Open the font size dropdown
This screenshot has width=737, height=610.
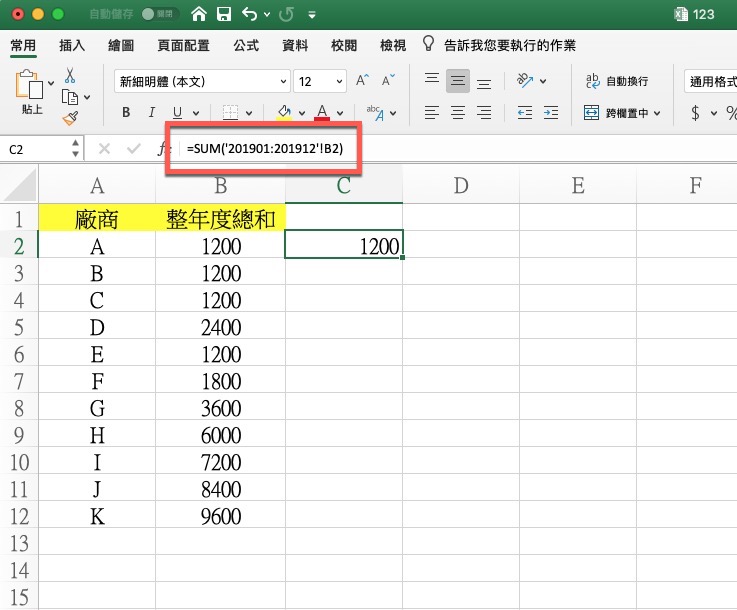[341, 82]
